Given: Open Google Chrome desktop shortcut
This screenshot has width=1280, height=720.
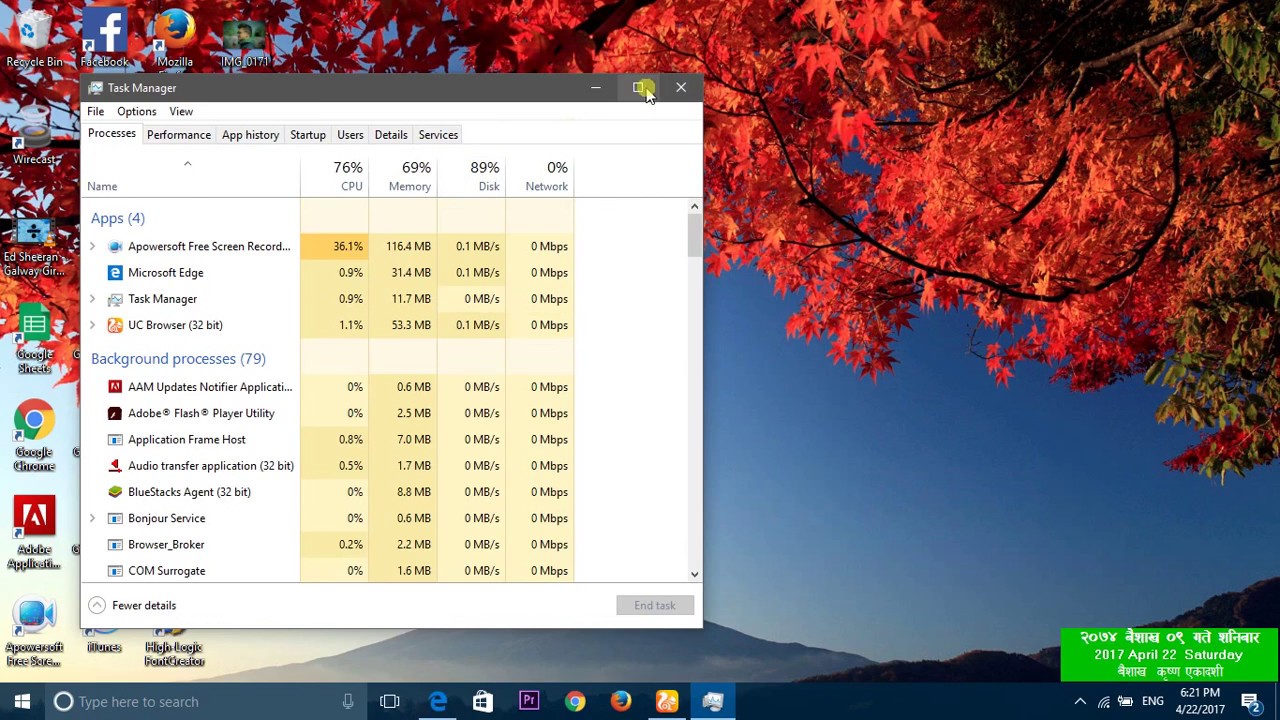Looking at the screenshot, I should click(x=34, y=437).
